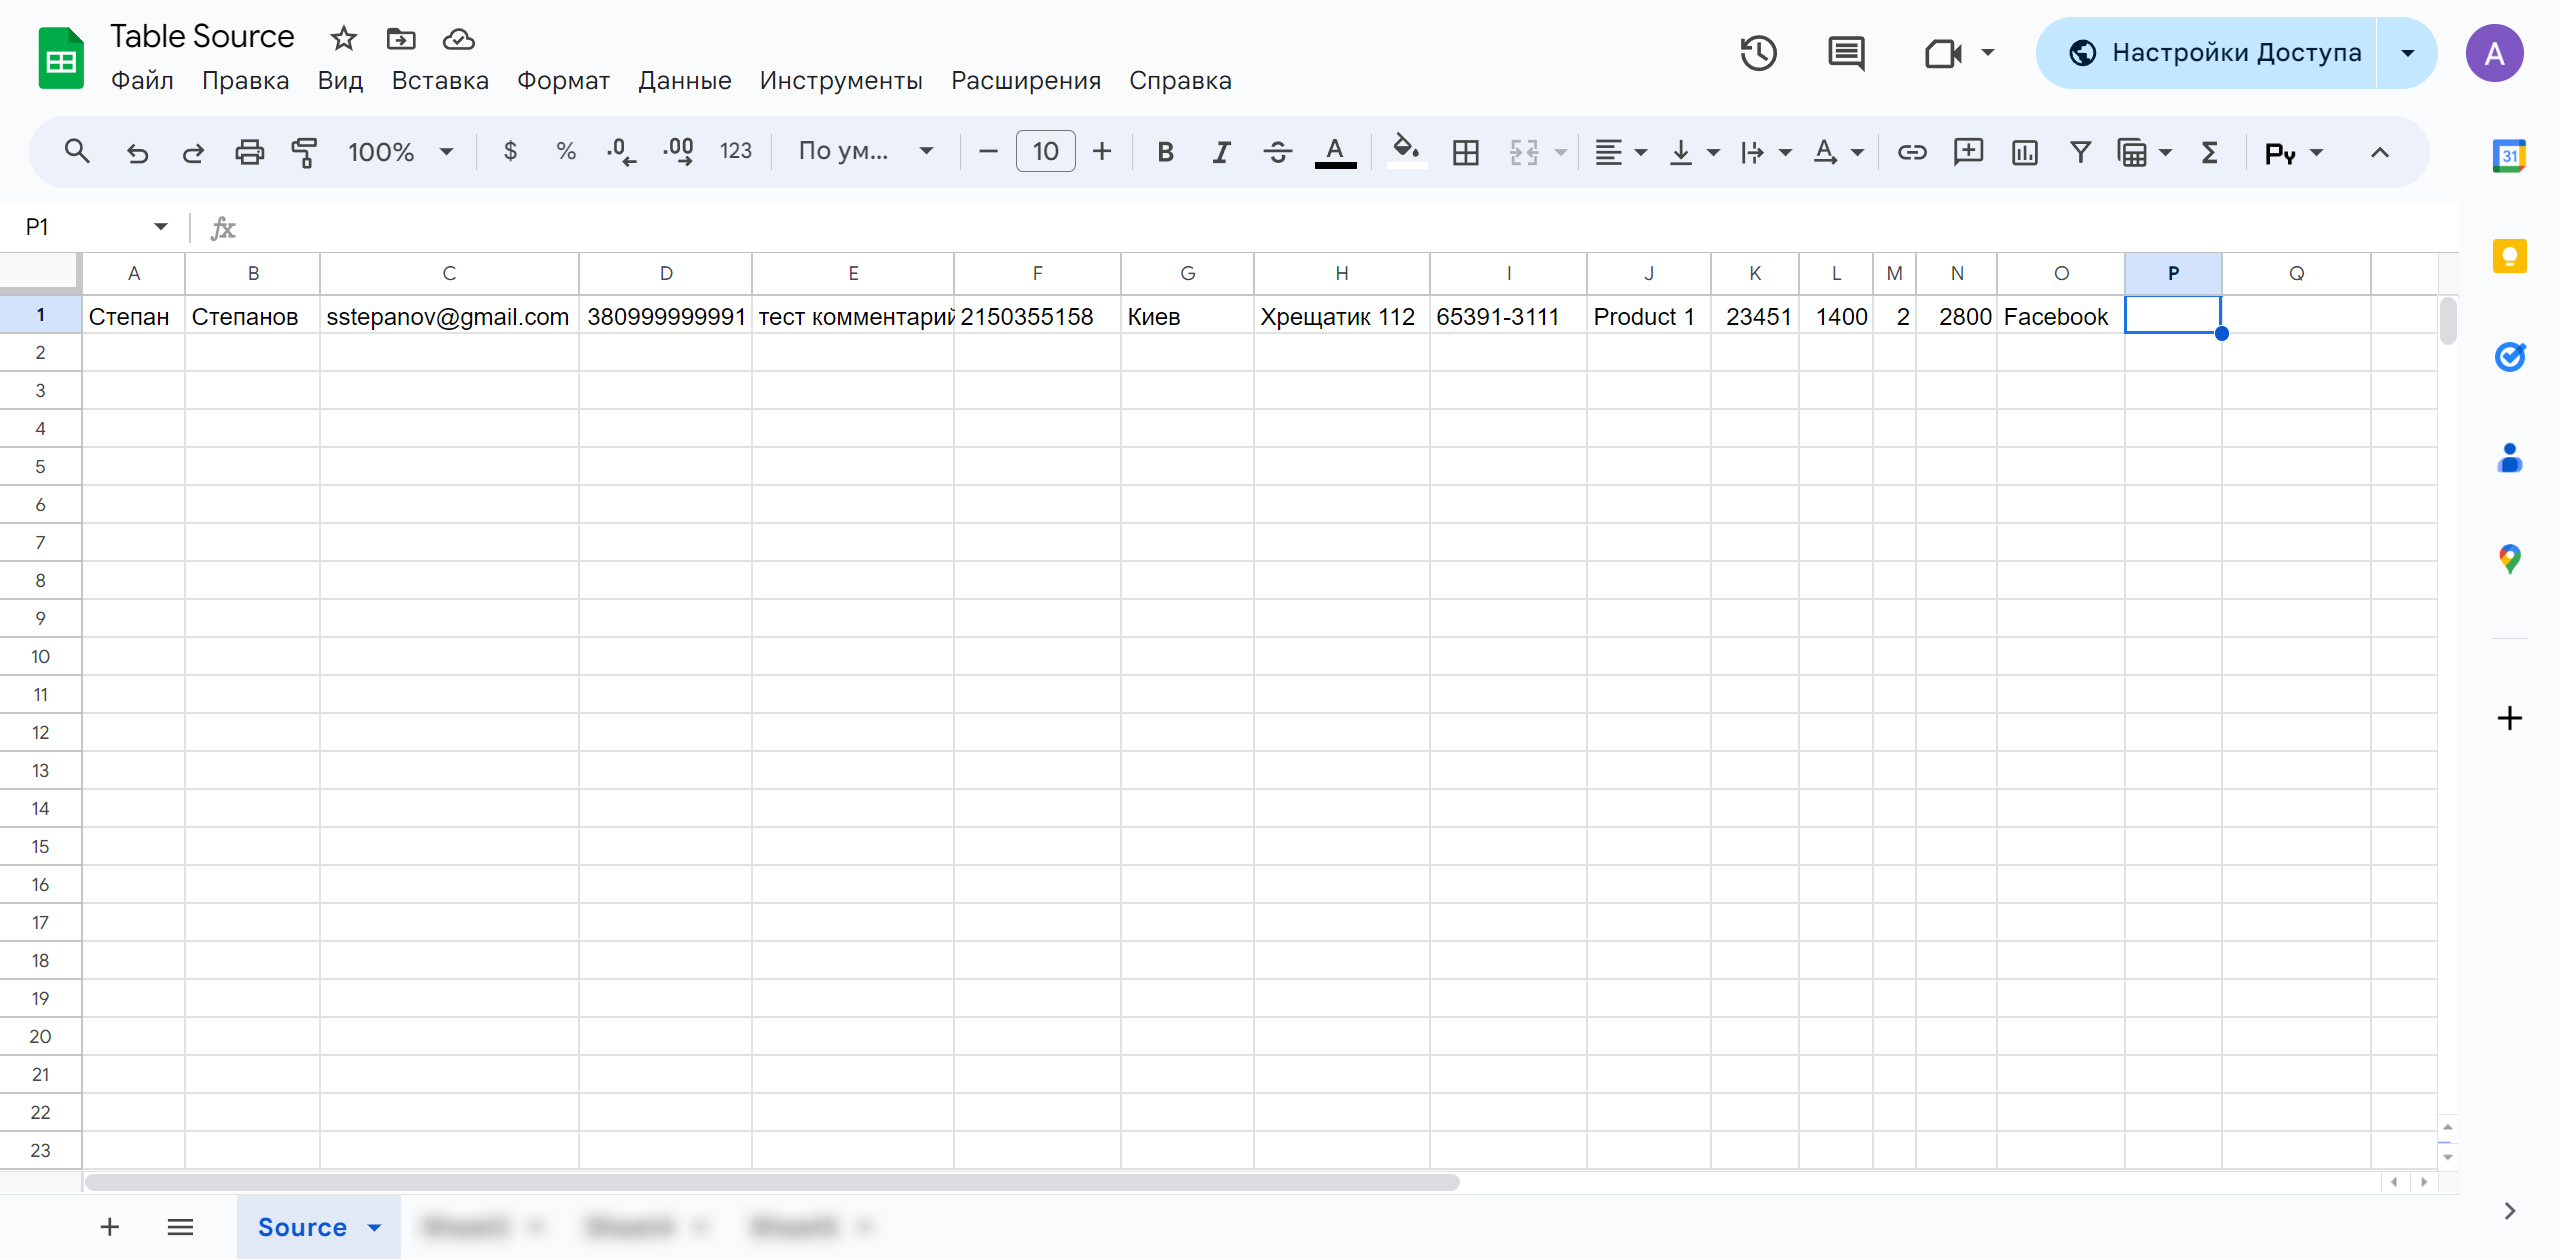
Task: Expand the merge cells dropdown arrow
Action: (x=1560, y=152)
